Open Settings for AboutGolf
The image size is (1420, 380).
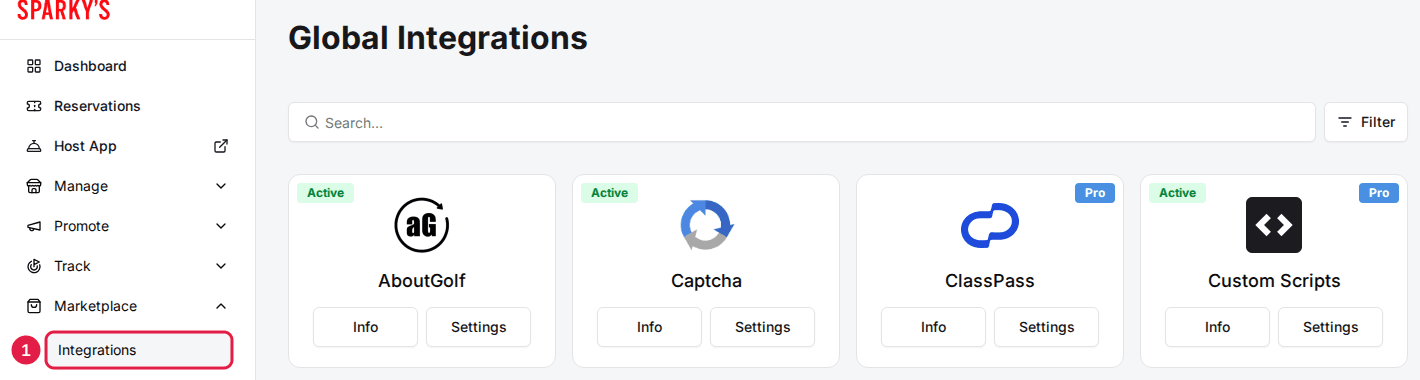coord(478,327)
